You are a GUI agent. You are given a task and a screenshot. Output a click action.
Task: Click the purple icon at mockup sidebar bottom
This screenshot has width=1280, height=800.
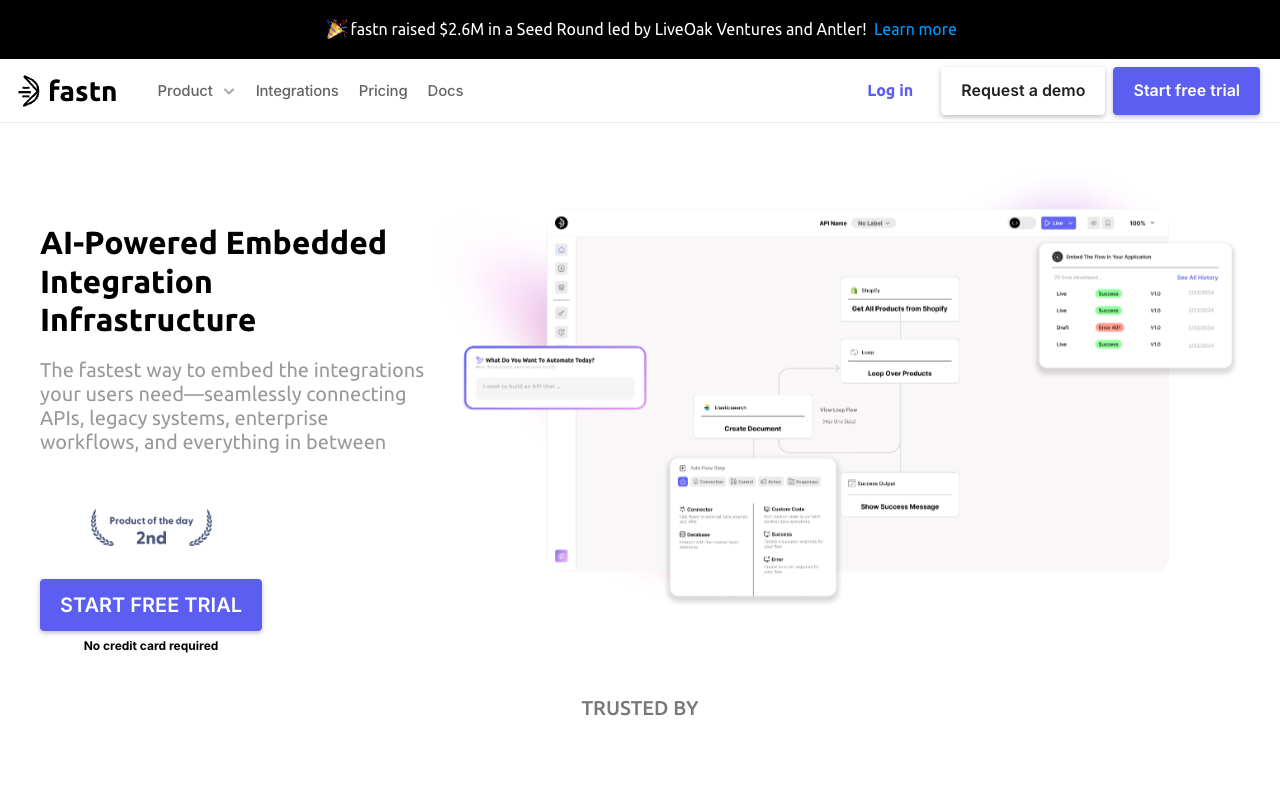coord(561,556)
